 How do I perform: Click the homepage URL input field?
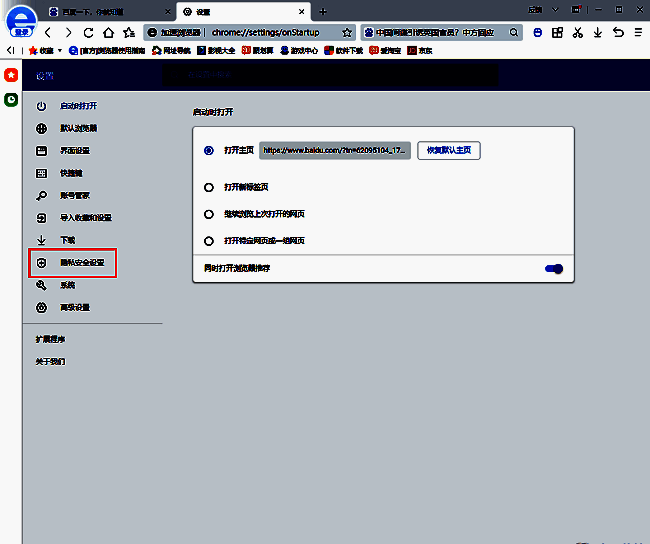(335, 151)
